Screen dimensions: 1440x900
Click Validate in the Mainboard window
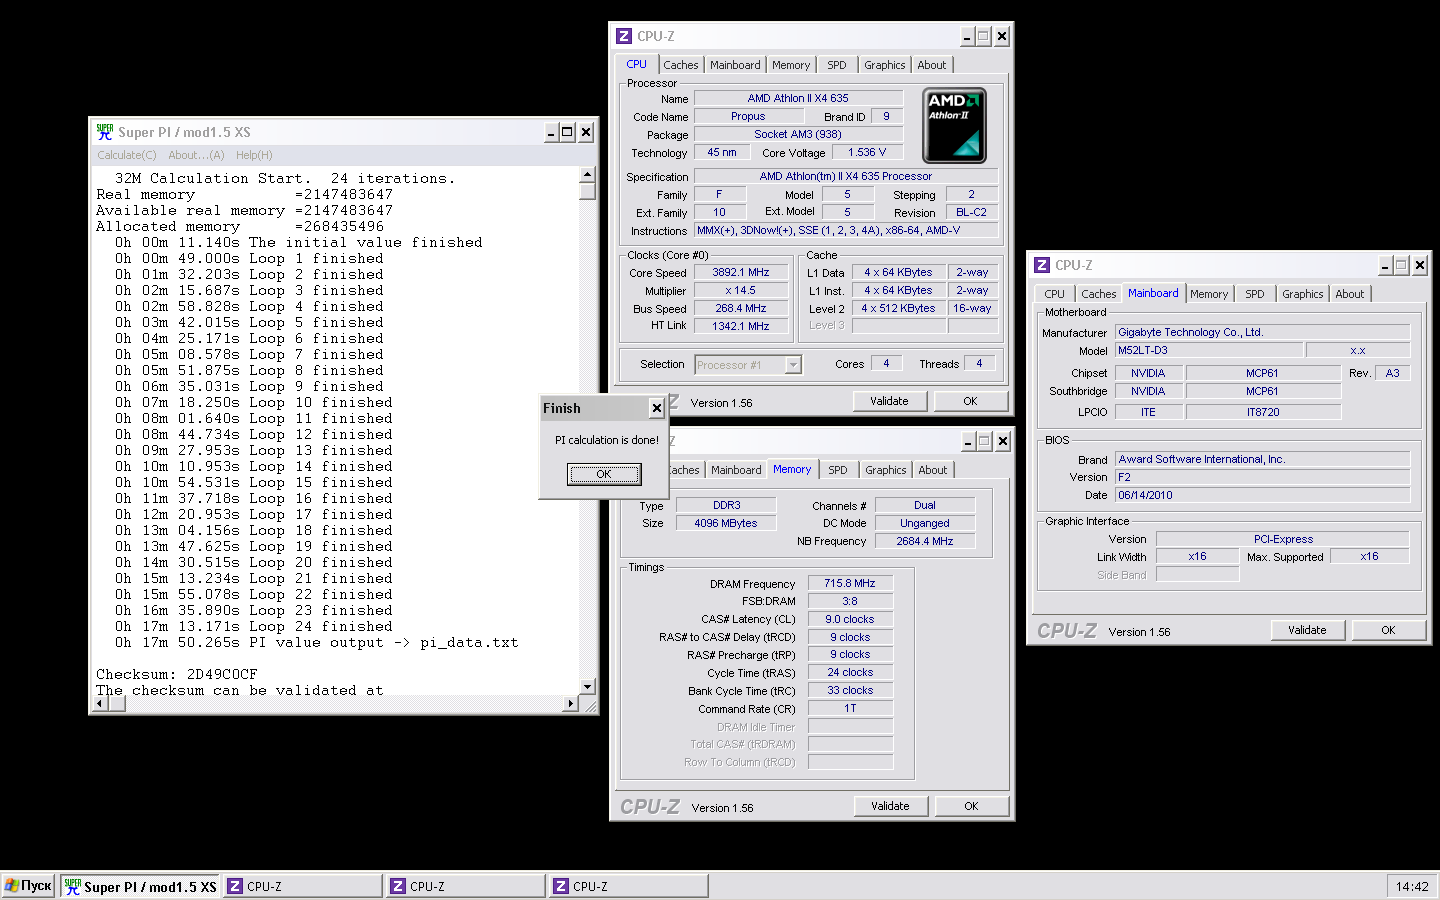point(1307,630)
